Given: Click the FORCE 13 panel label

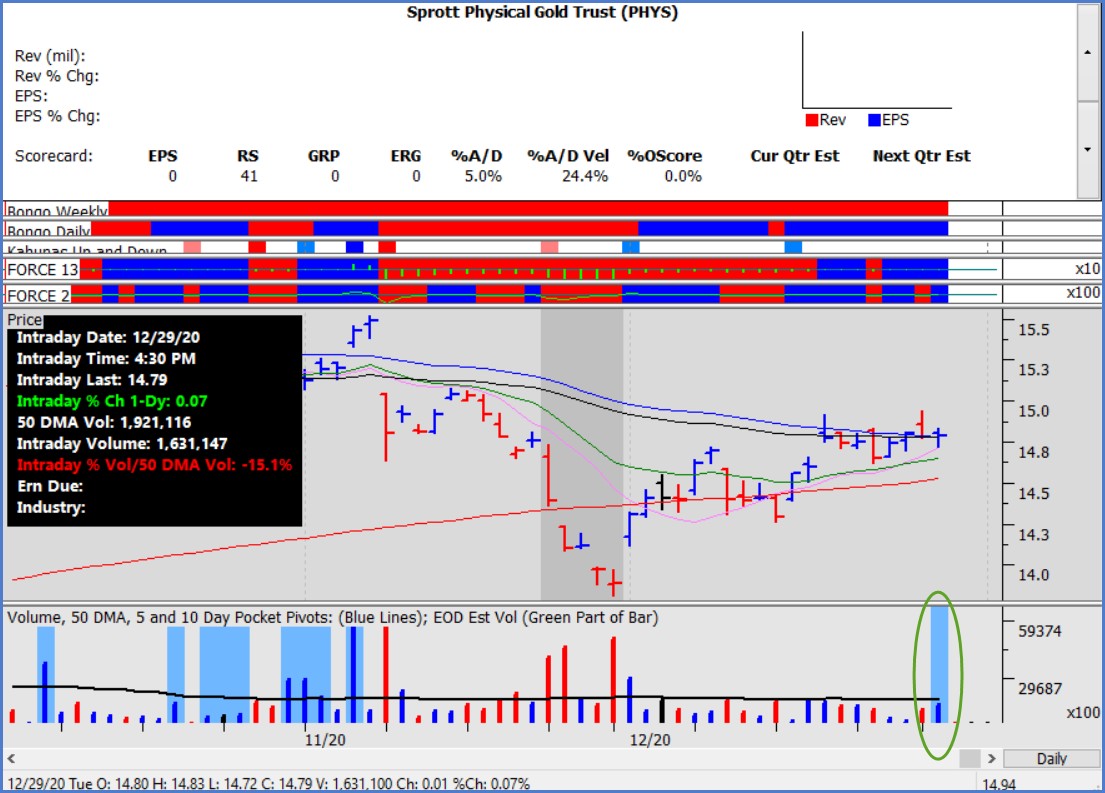Looking at the screenshot, I should [41, 269].
